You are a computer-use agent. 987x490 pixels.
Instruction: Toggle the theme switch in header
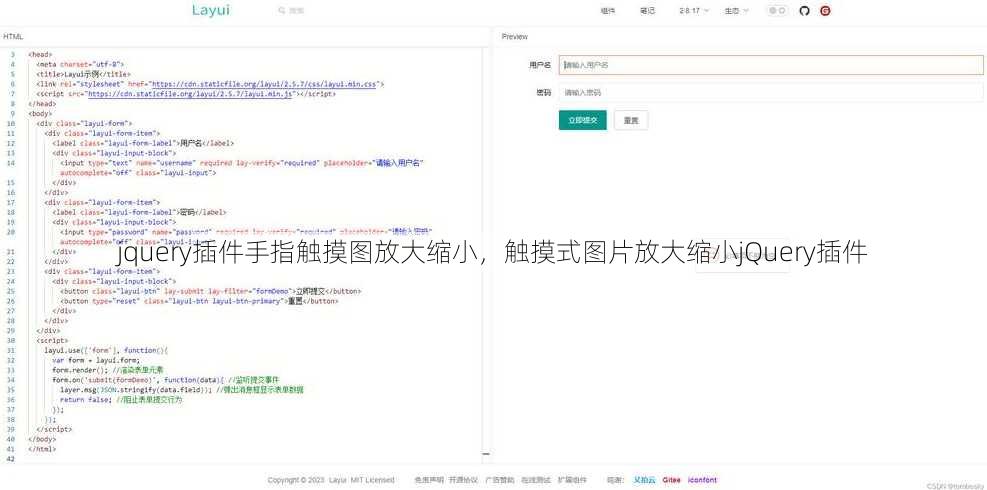coord(777,11)
